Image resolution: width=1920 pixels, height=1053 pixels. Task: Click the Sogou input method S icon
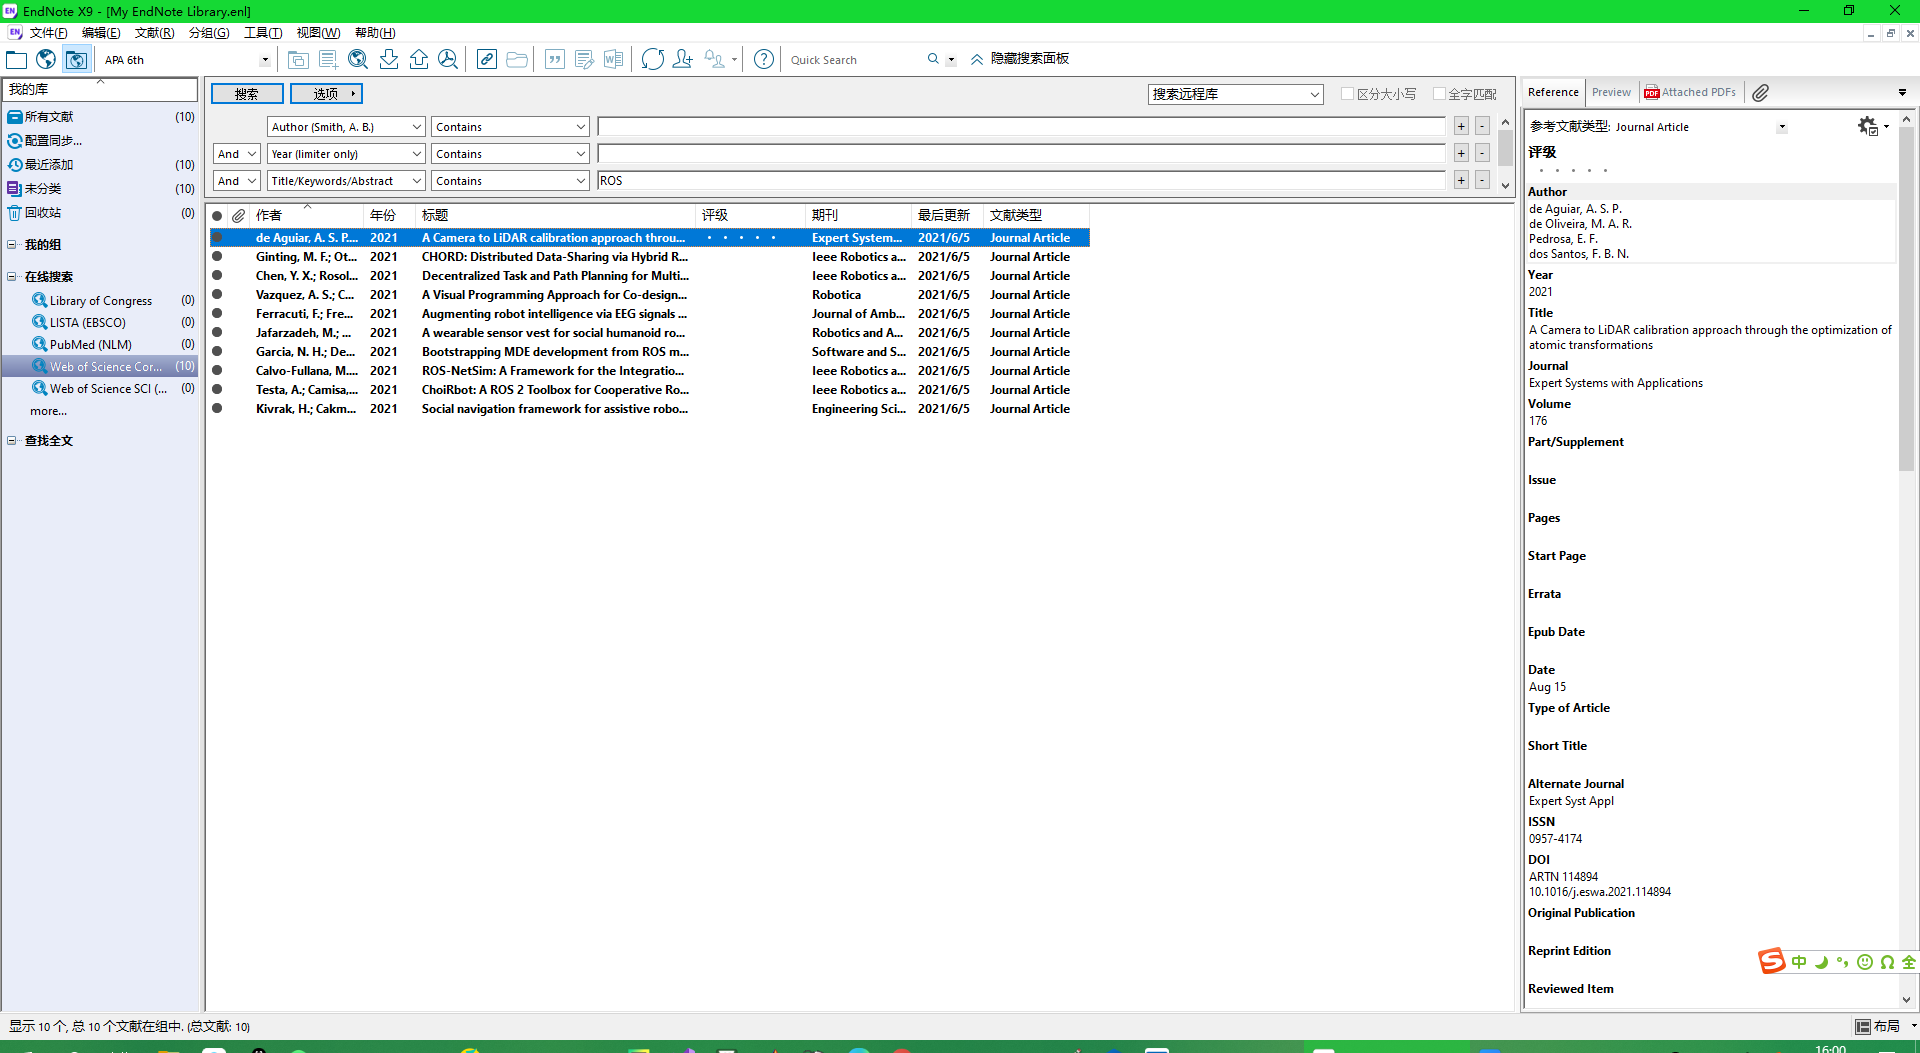tap(1772, 961)
